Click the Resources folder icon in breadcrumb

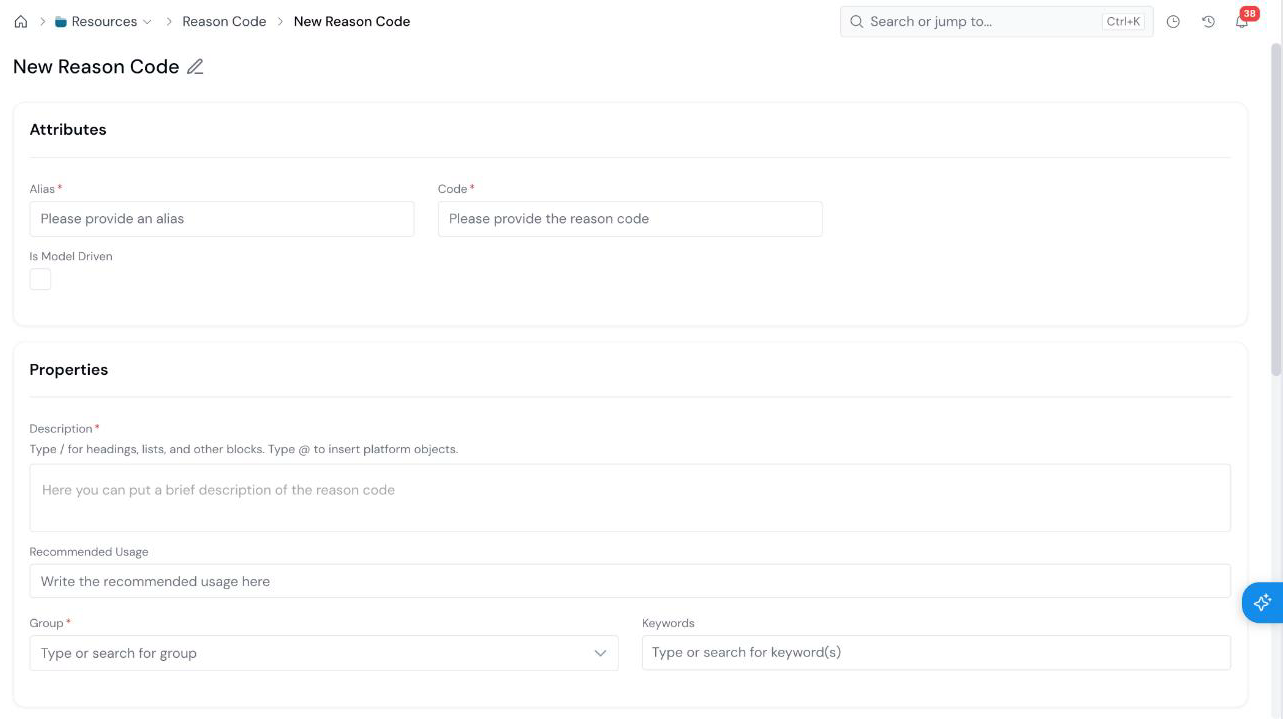[61, 21]
